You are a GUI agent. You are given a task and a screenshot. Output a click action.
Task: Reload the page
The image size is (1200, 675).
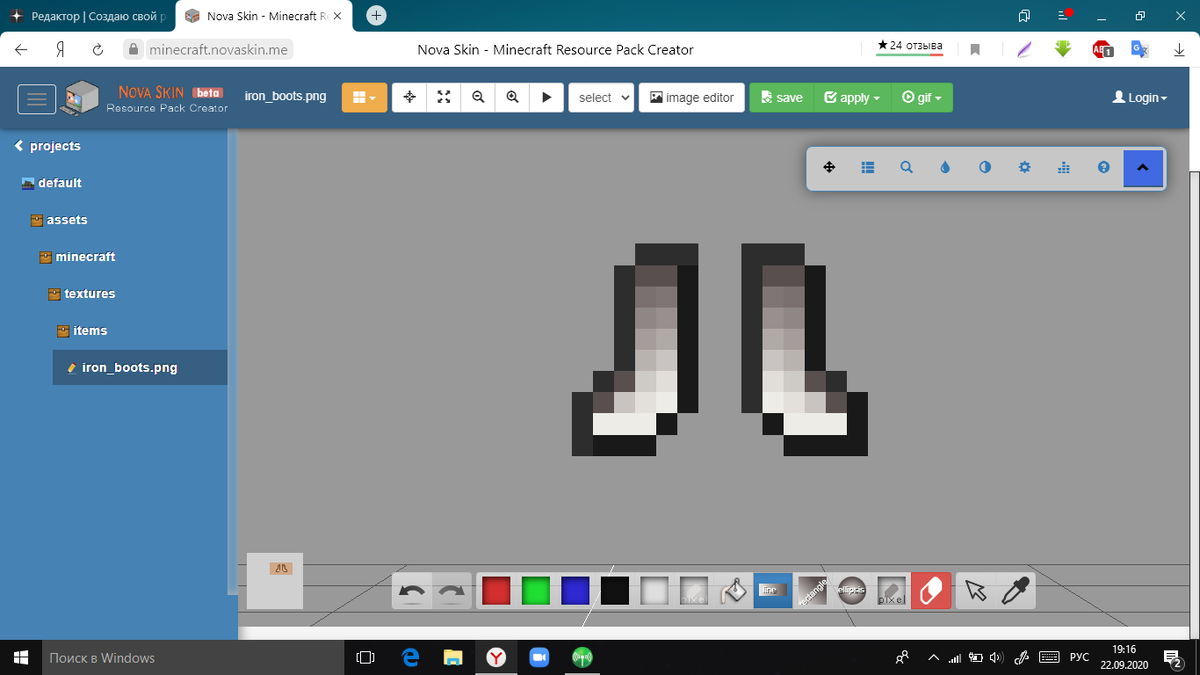pyautogui.click(x=98, y=49)
